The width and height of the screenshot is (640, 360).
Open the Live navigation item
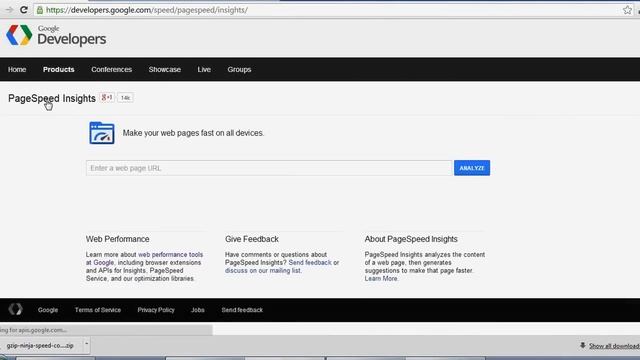pos(204,69)
